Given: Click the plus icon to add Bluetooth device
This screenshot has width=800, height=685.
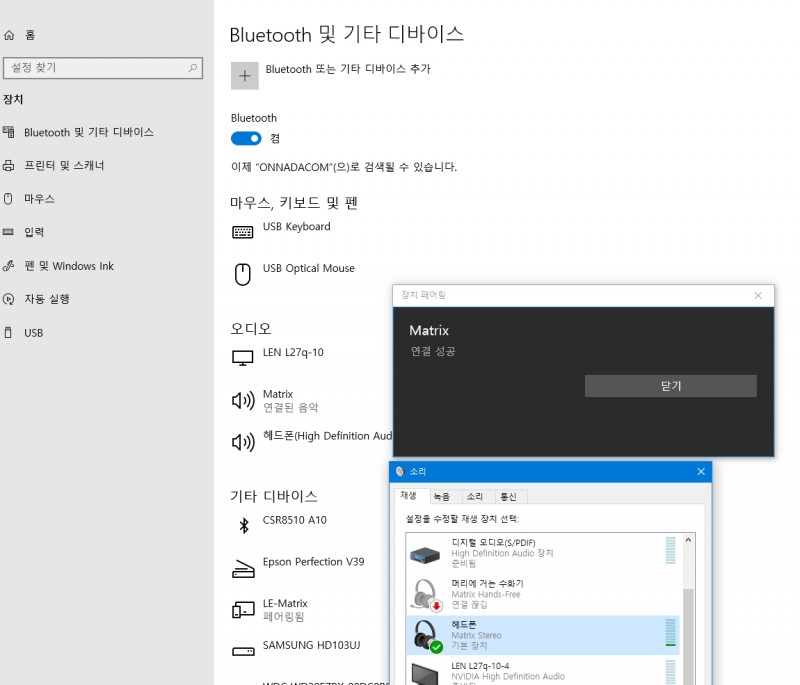Looking at the screenshot, I should 244,76.
